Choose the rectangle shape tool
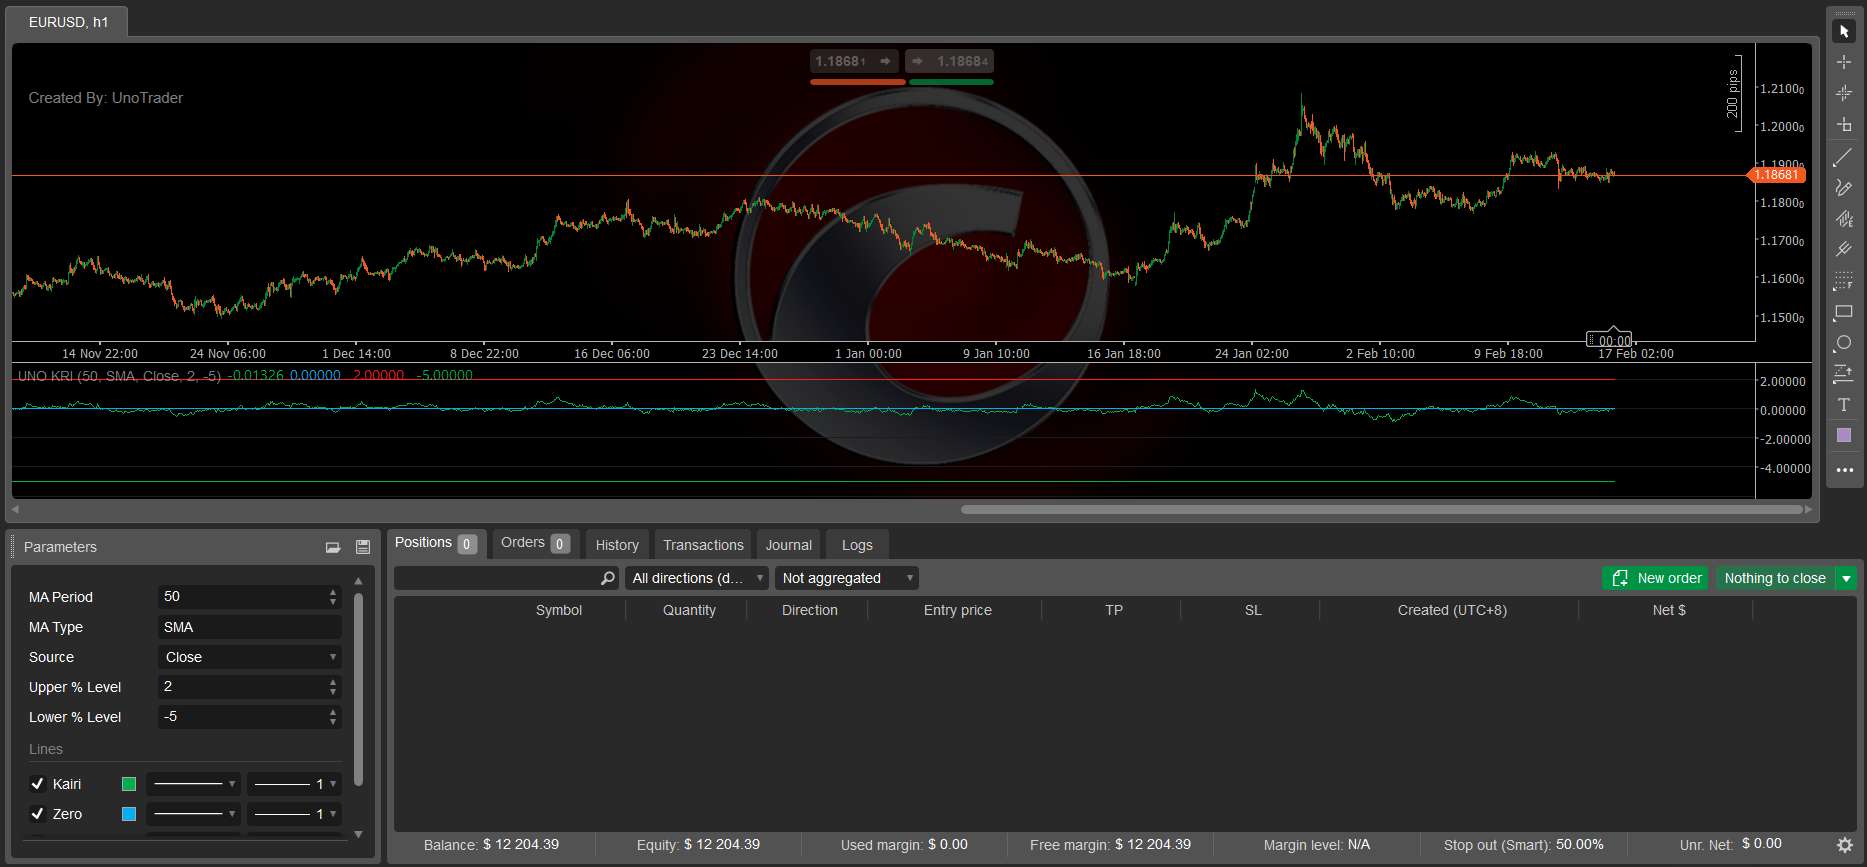This screenshot has width=1867, height=867. (1843, 313)
